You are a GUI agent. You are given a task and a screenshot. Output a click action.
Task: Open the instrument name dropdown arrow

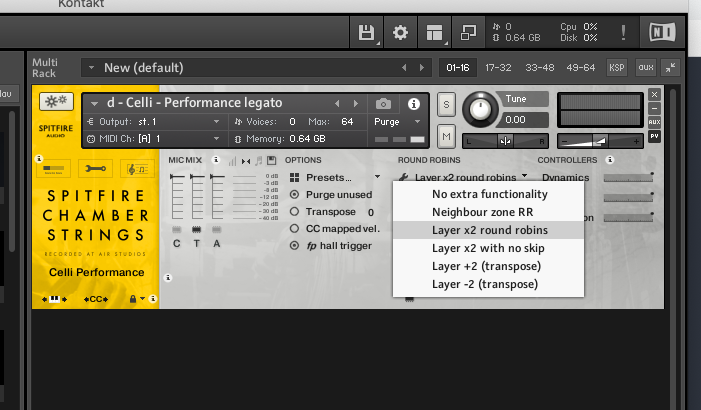point(94,103)
